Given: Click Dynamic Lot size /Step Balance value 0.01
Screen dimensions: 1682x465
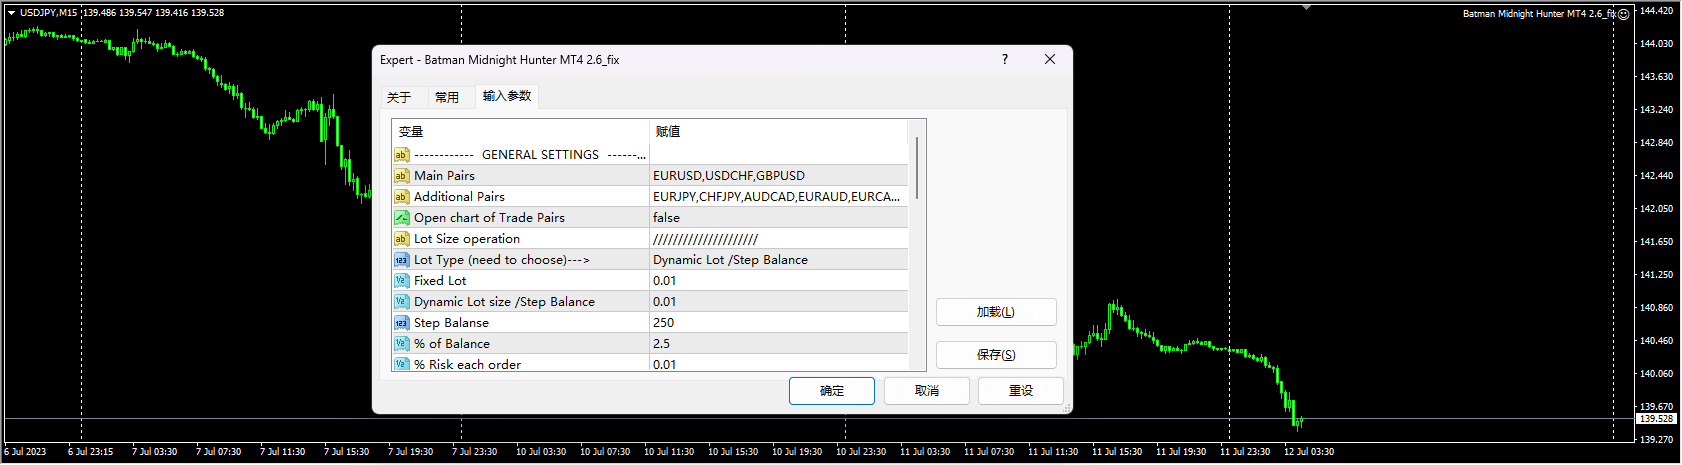Looking at the screenshot, I should pyautogui.click(x=779, y=302).
